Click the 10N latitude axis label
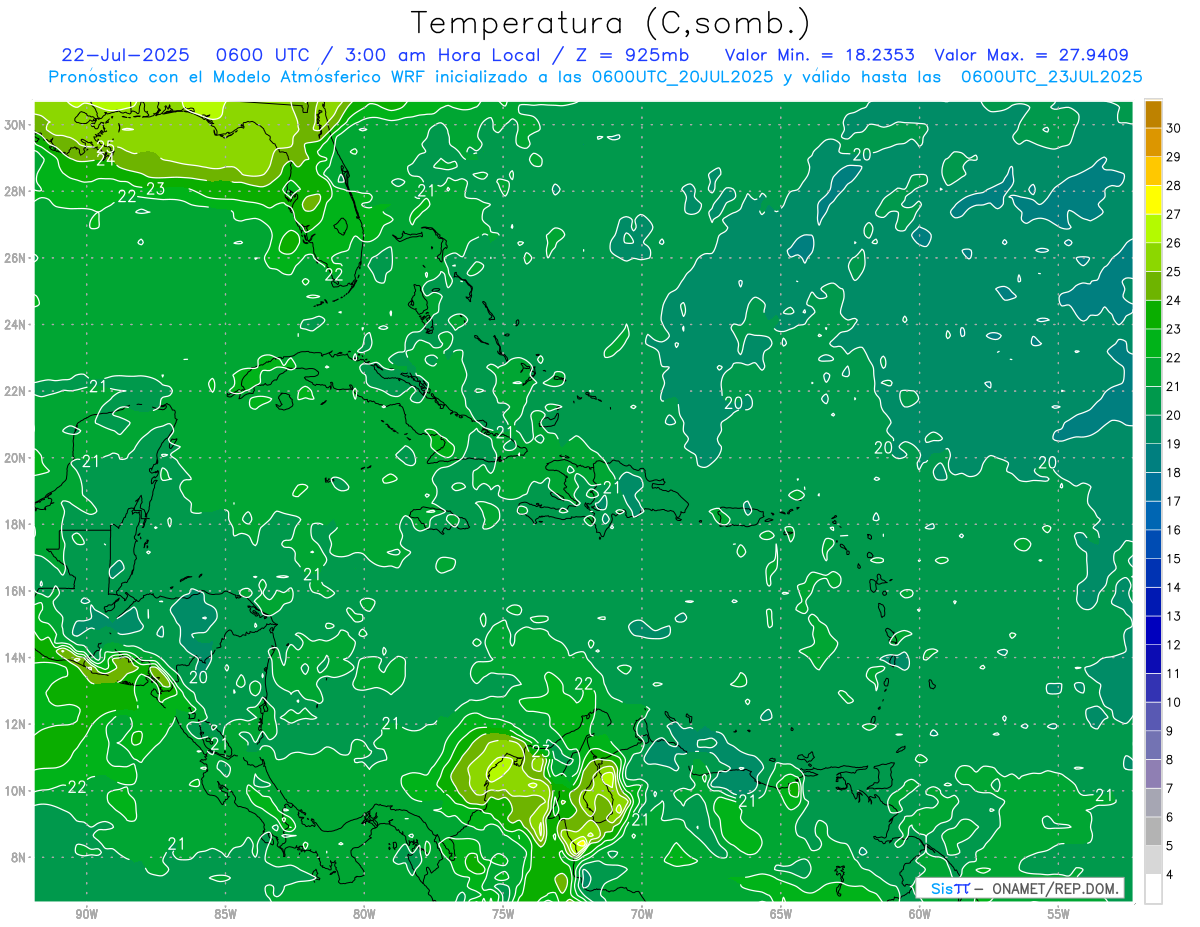Viewport: 1200px width, 927px height. [16, 791]
